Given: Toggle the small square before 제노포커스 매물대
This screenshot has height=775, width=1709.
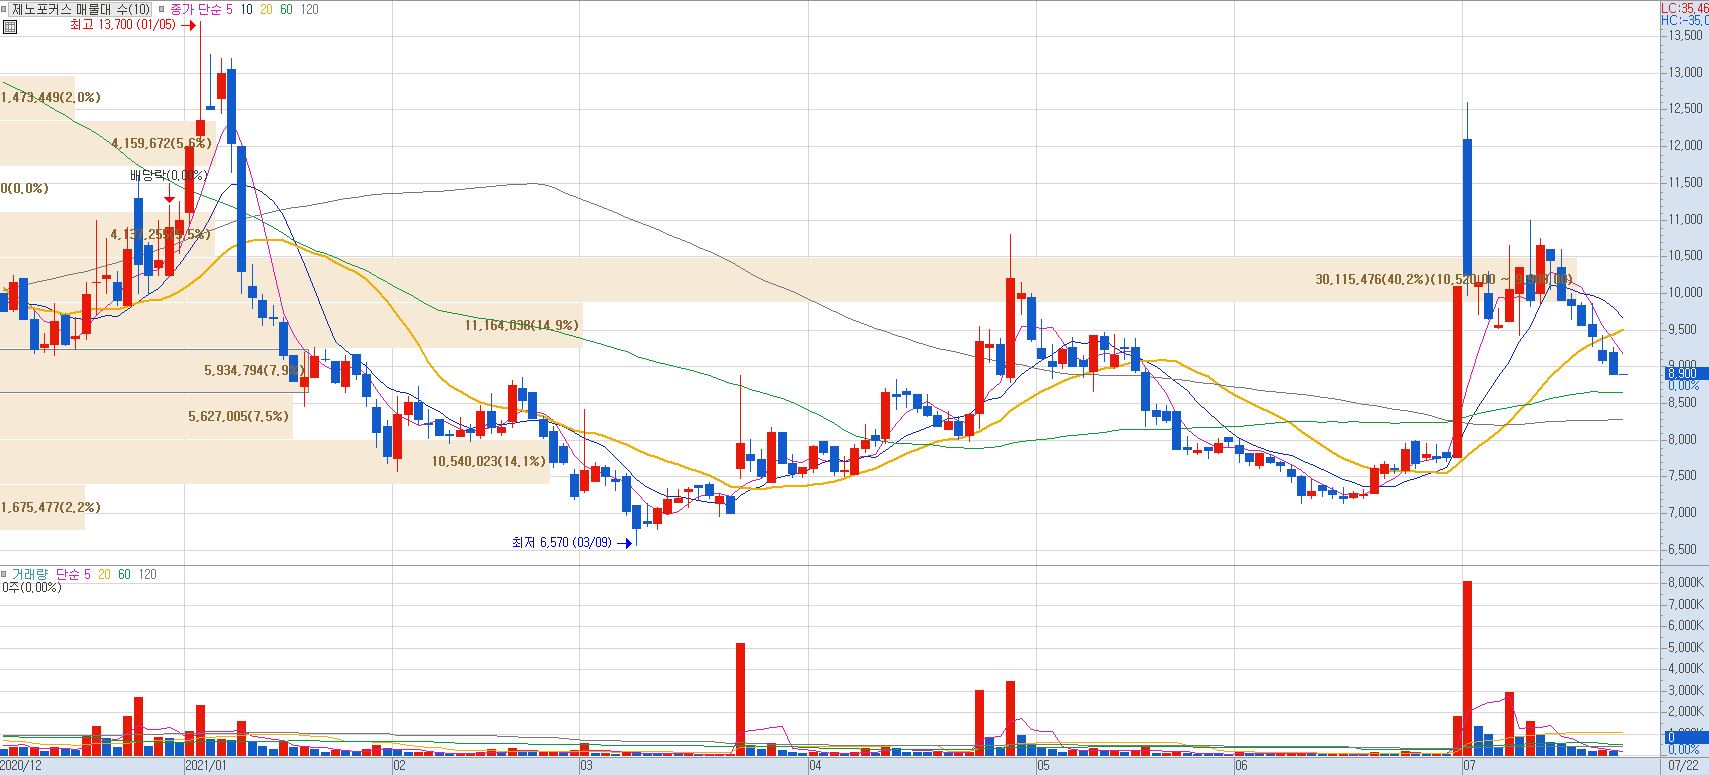Looking at the screenshot, I should click(x=5, y=9).
